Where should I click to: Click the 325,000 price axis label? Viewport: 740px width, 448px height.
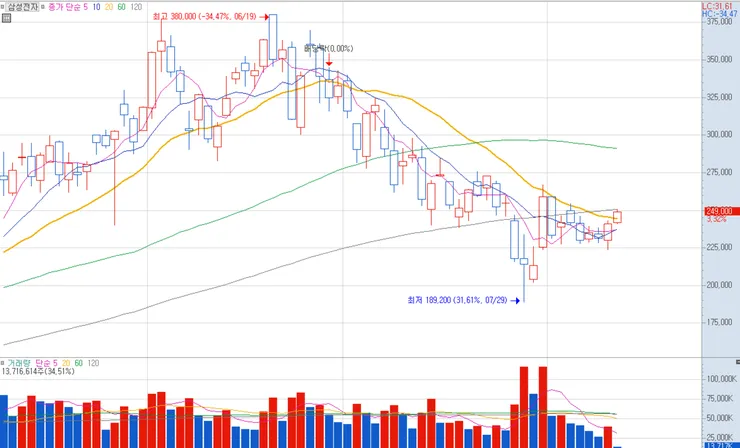719,97
